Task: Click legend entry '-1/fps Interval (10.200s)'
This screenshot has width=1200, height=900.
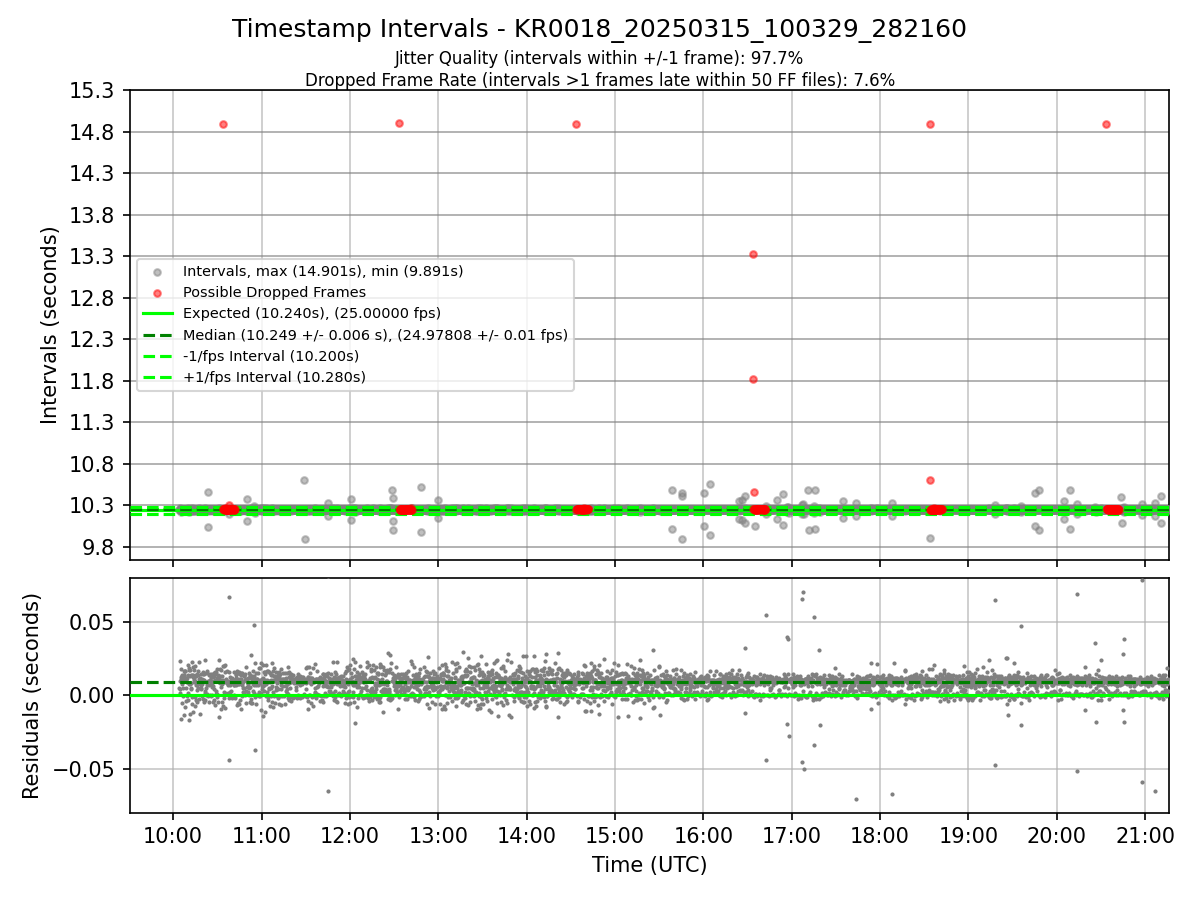Action: pos(270,356)
